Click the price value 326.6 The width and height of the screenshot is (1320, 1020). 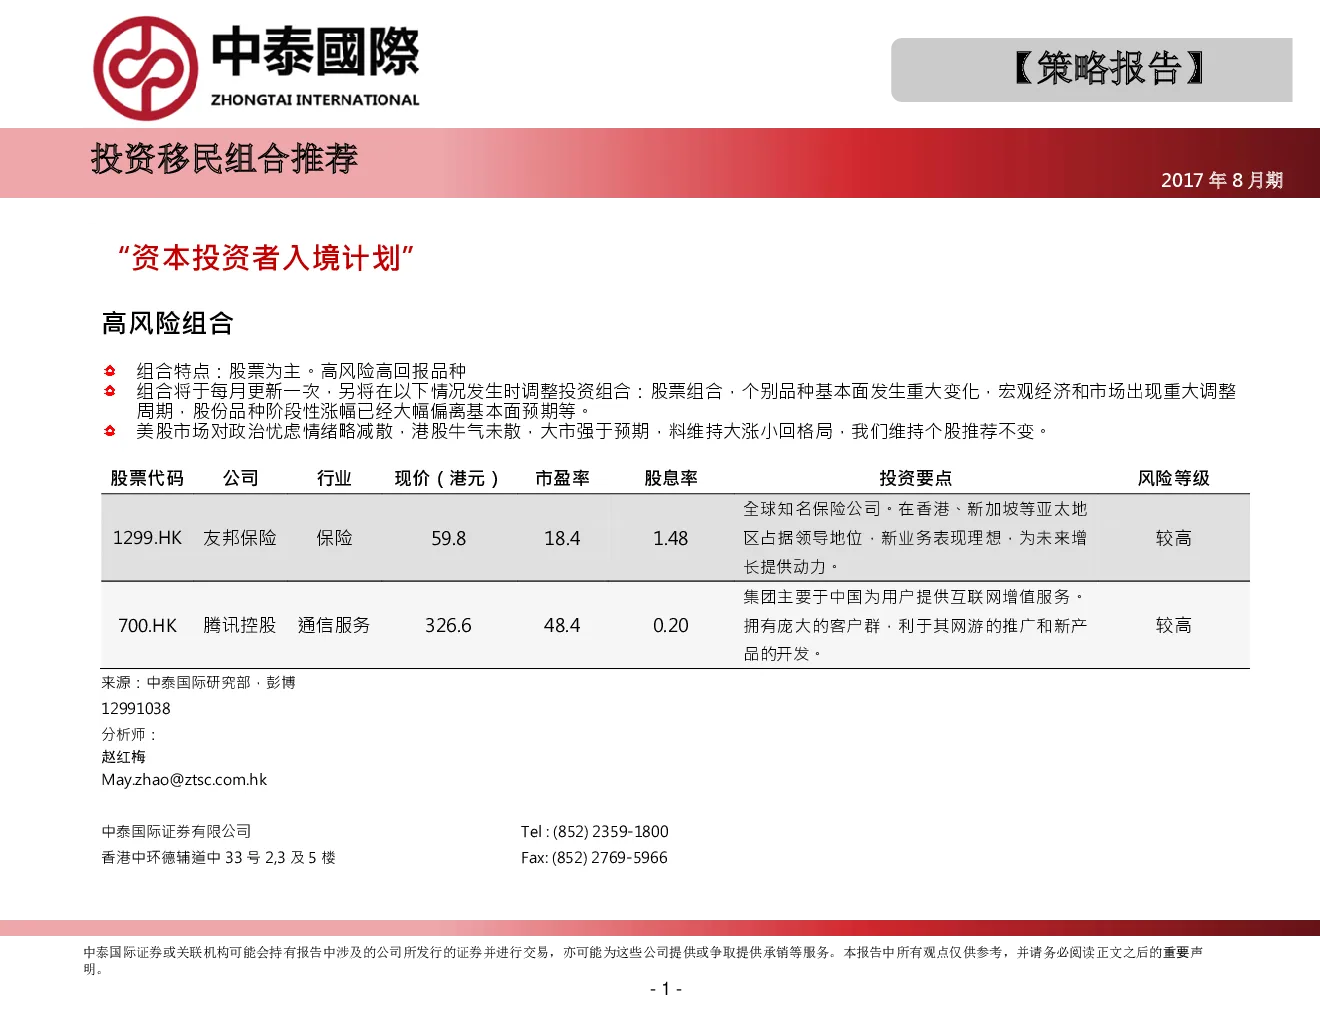point(448,625)
